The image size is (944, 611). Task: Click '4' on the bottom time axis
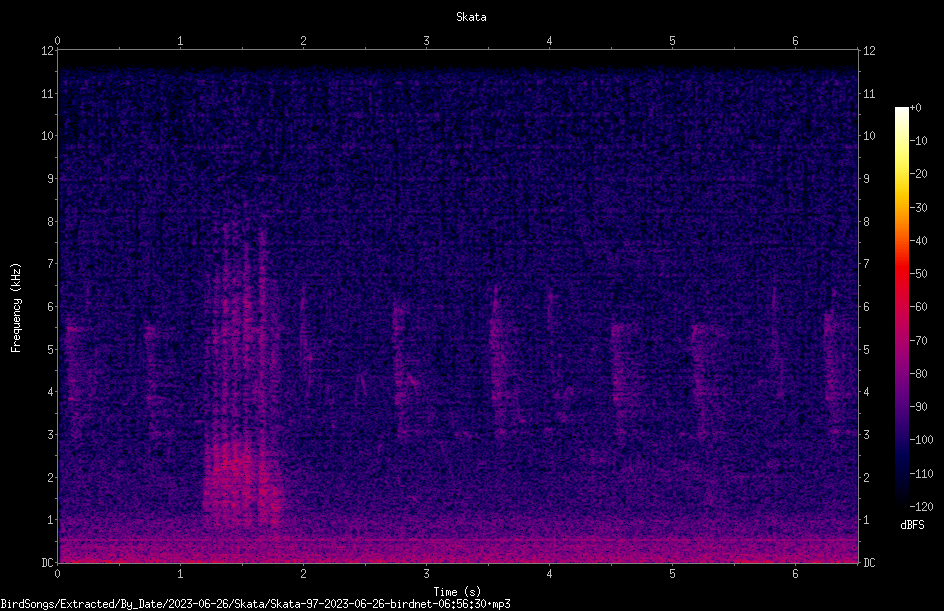pyautogui.click(x=549, y=574)
